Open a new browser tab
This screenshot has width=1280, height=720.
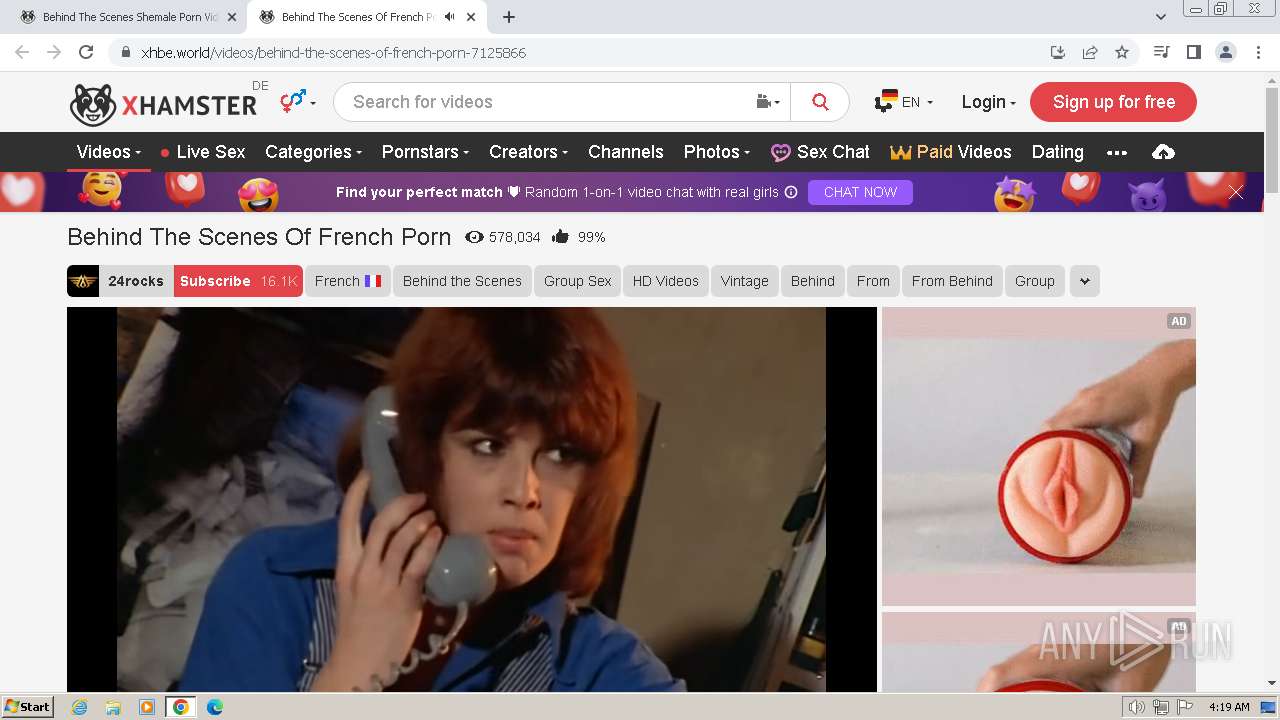point(509,17)
